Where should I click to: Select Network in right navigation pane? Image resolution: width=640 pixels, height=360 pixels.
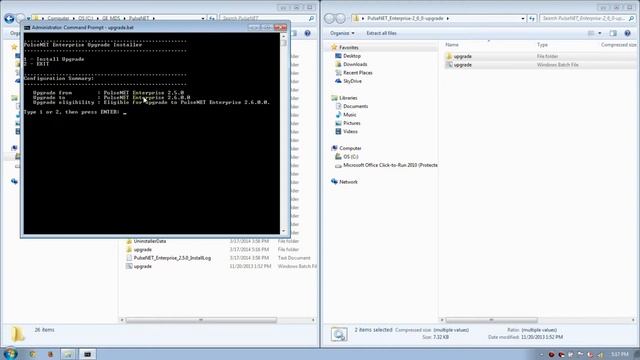[348, 182]
